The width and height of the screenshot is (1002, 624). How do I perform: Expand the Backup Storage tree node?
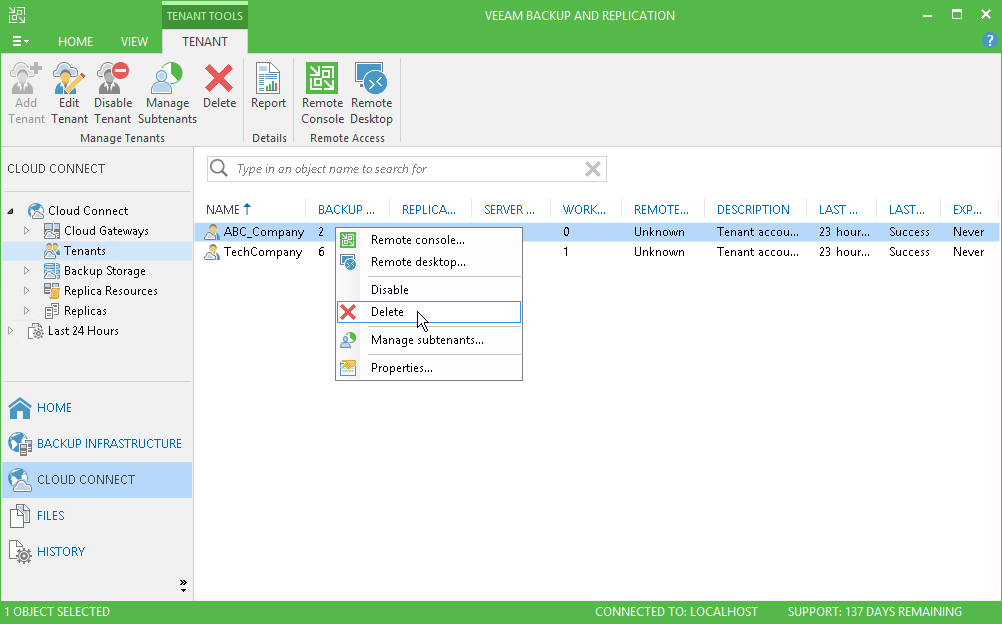point(26,270)
